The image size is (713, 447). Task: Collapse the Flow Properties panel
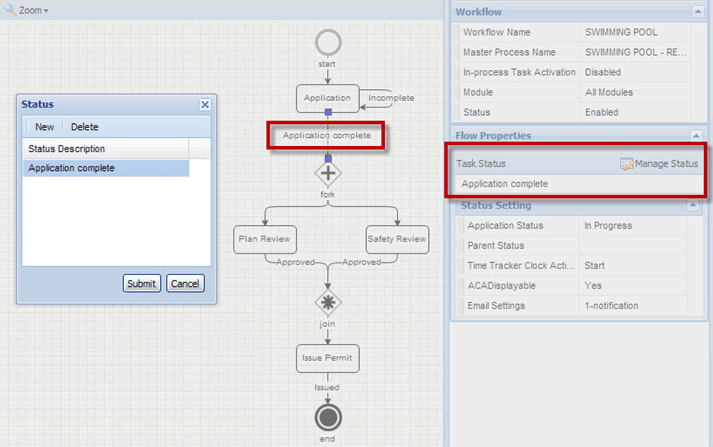tap(696, 135)
